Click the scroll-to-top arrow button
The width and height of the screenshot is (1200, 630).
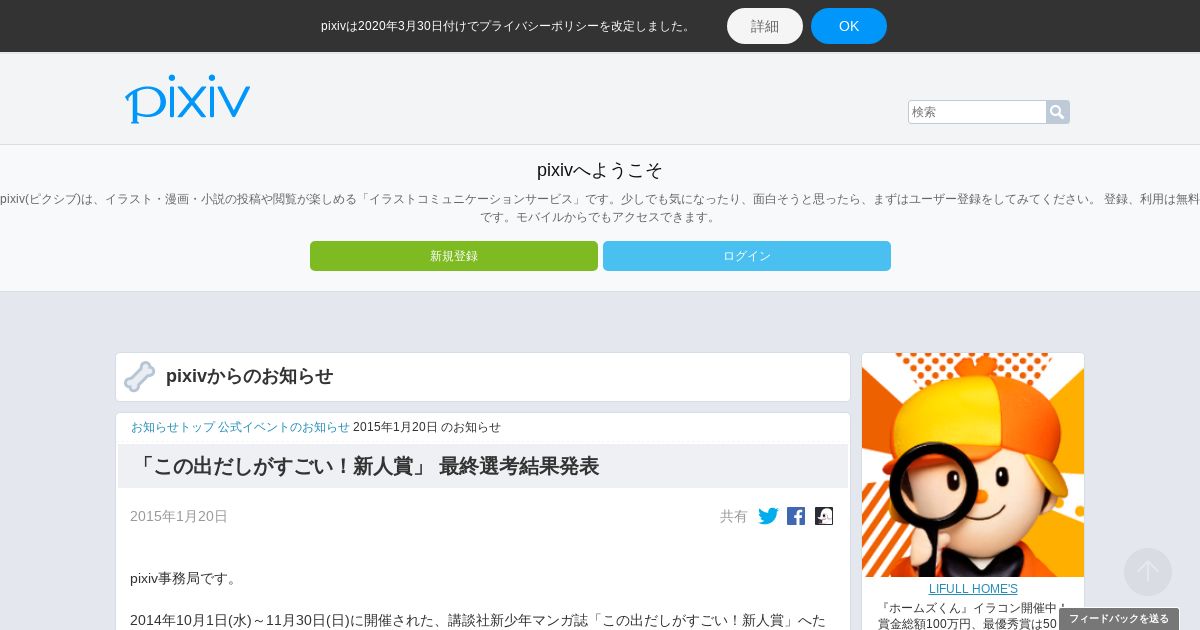tap(1148, 572)
